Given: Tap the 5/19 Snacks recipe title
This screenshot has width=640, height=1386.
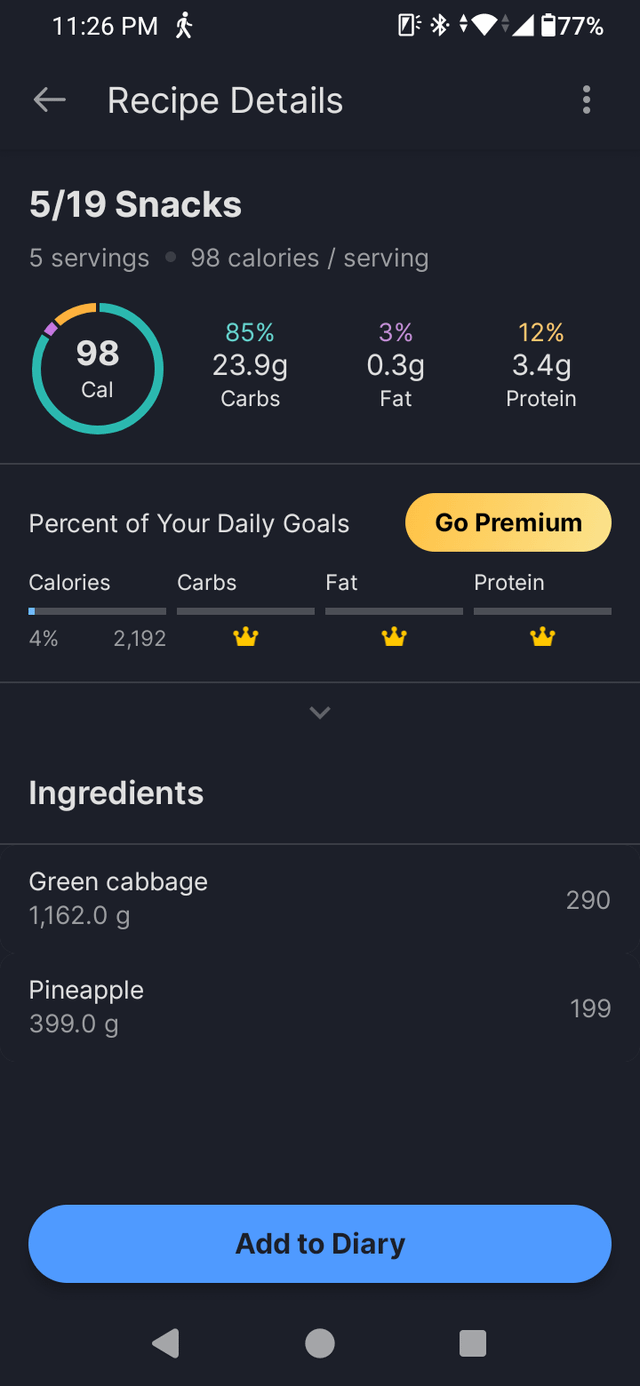Looking at the screenshot, I should pyautogui.click(x=135, y=205).
